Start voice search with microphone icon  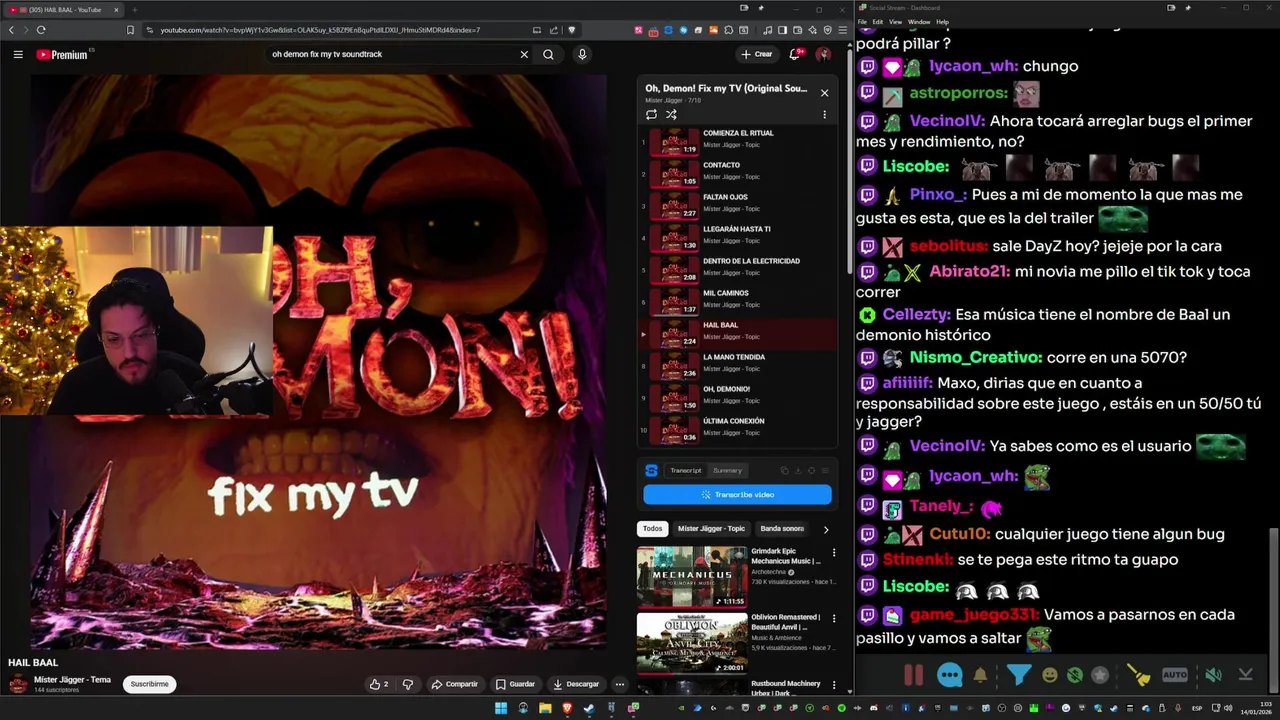(582, 54)
